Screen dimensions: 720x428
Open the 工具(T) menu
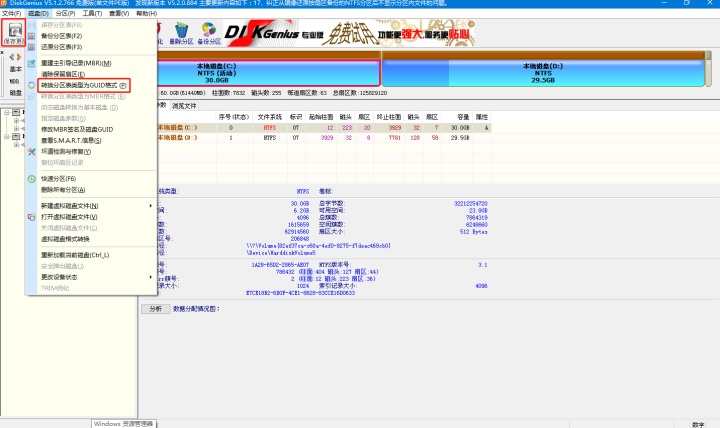coord(92,13)
